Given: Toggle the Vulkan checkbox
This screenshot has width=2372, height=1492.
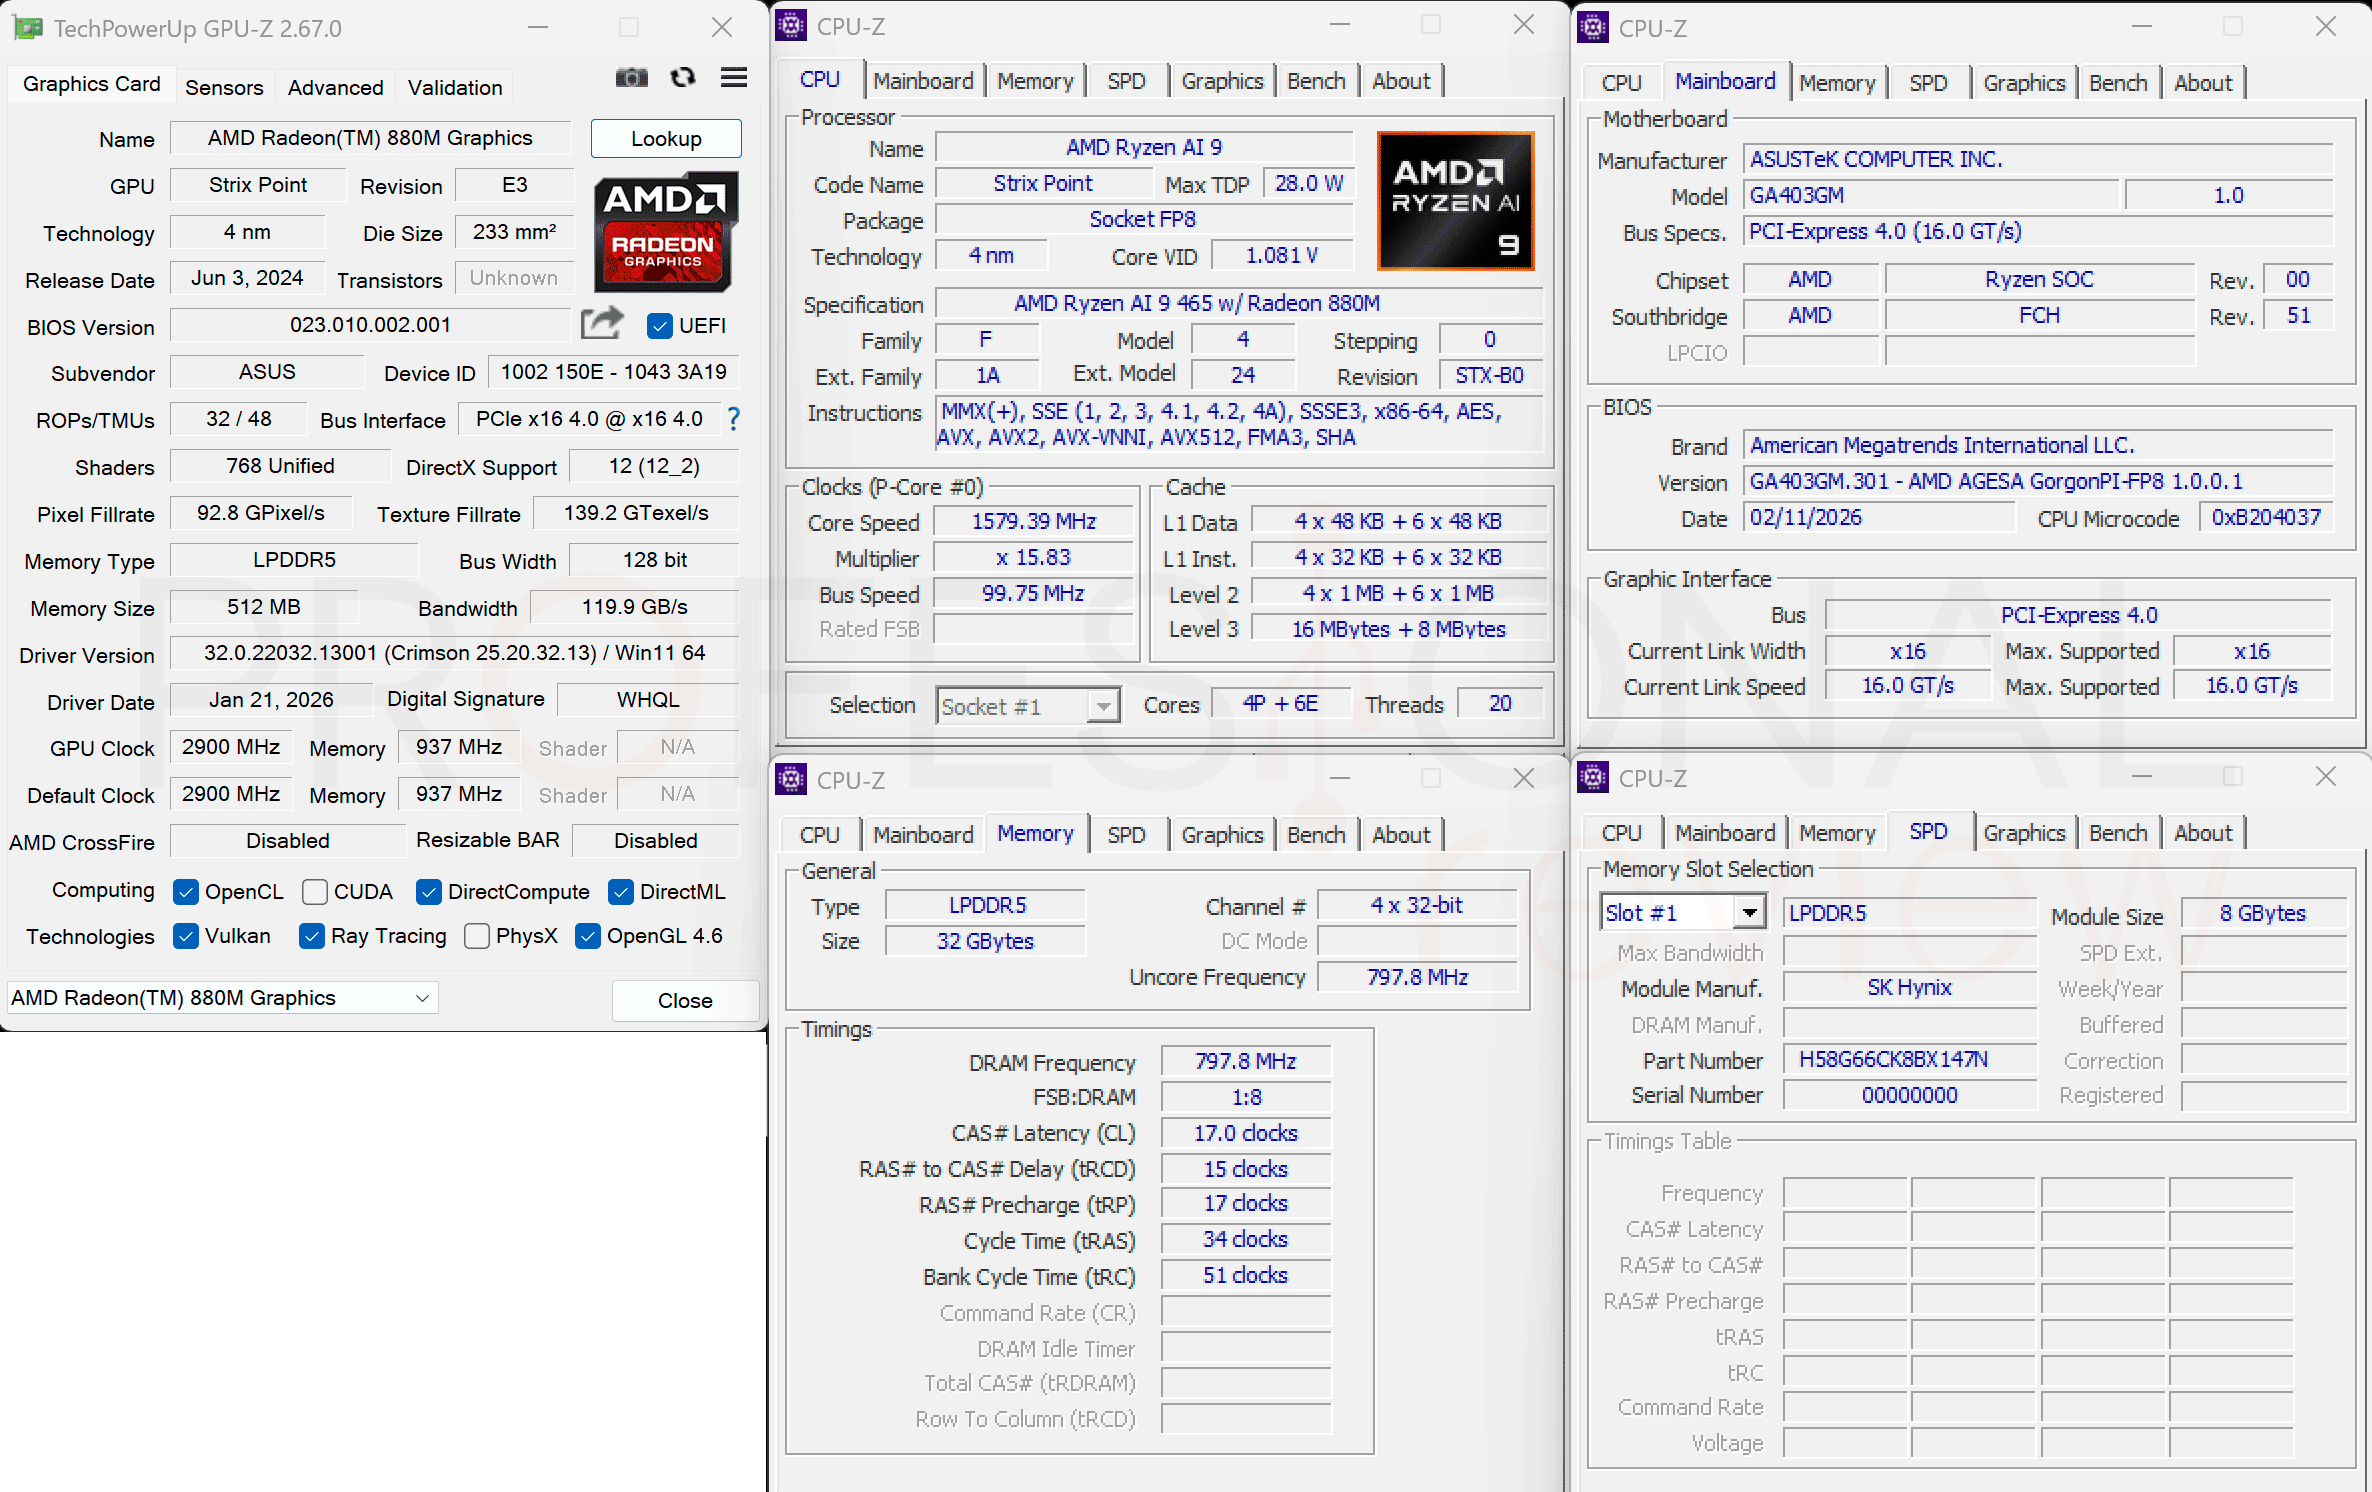Looking at the screenshot, I should (185, 936).
